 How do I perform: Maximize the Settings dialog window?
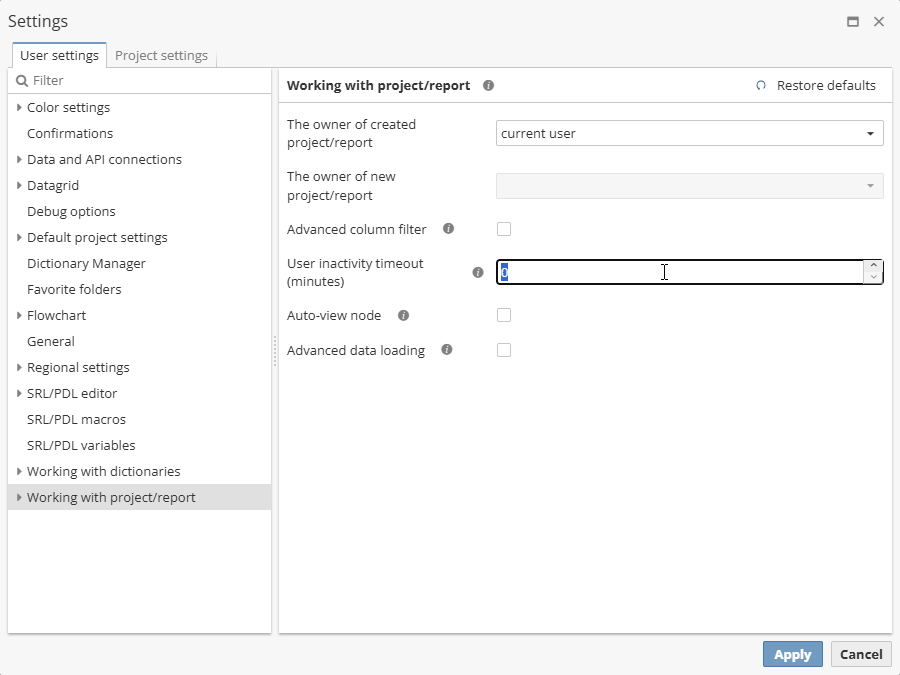pyautogui.click(x=853, y=21)
